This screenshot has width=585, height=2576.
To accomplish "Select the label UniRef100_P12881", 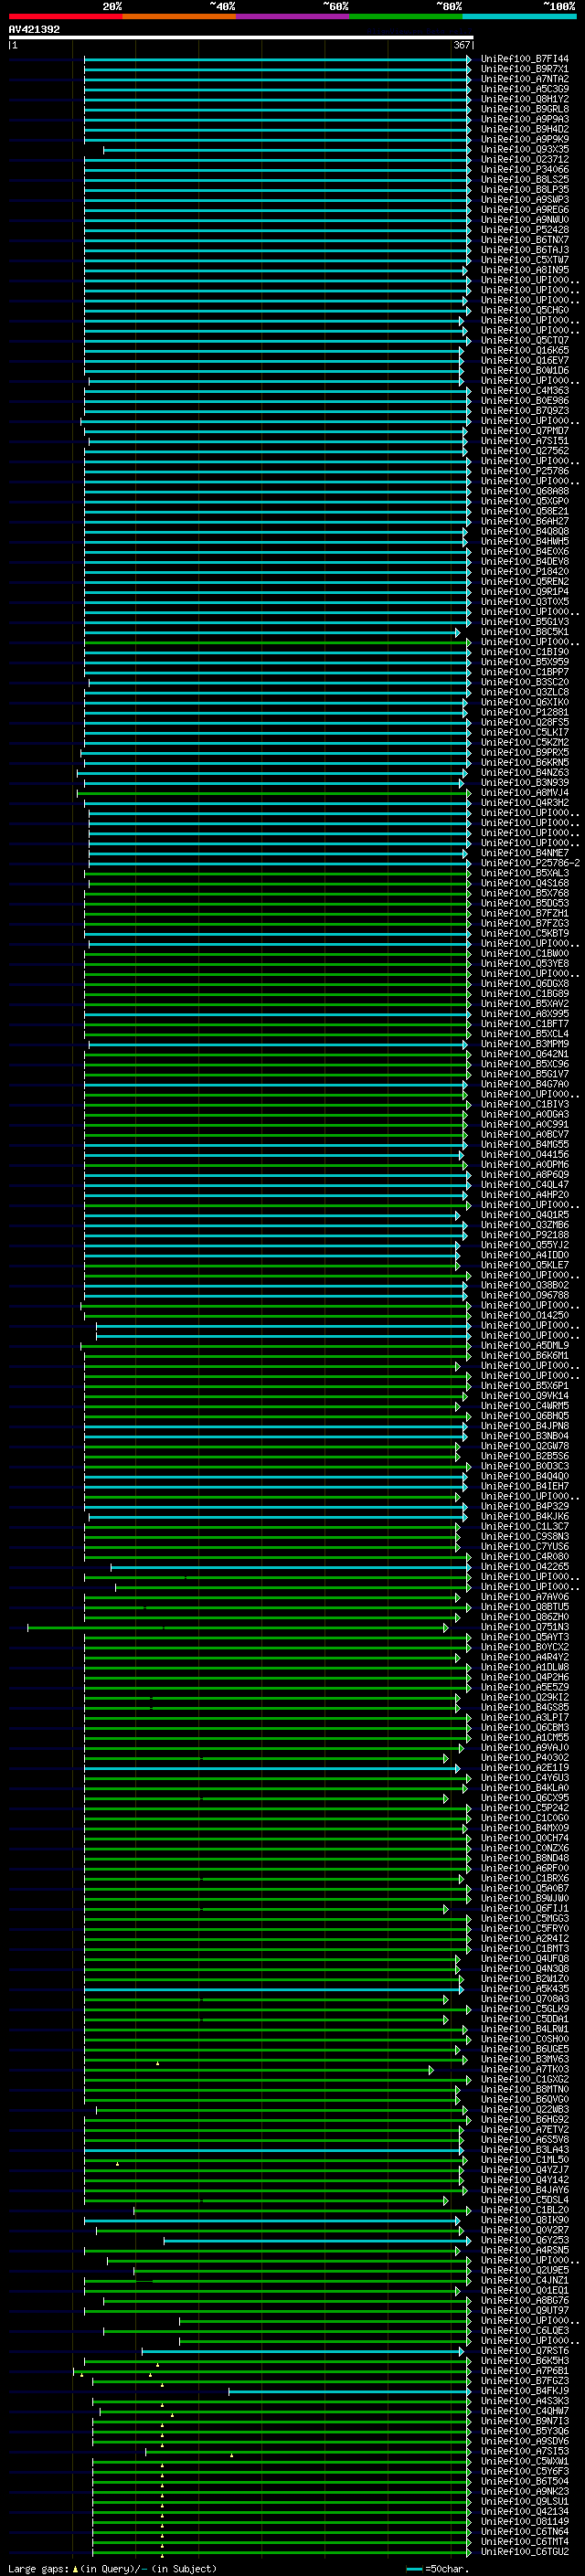I will point(525,712).
